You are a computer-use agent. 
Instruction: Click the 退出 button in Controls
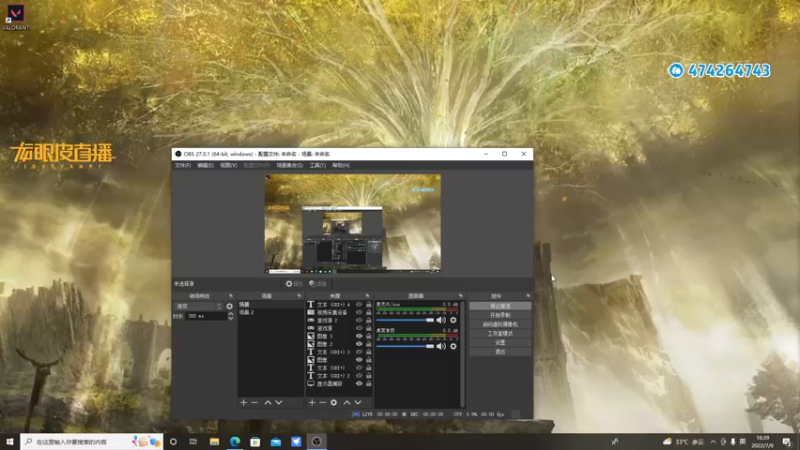[500, 352]
